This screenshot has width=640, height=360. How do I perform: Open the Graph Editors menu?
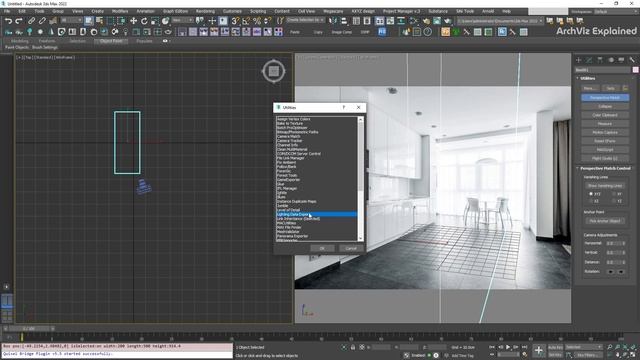tap(176, 11)
